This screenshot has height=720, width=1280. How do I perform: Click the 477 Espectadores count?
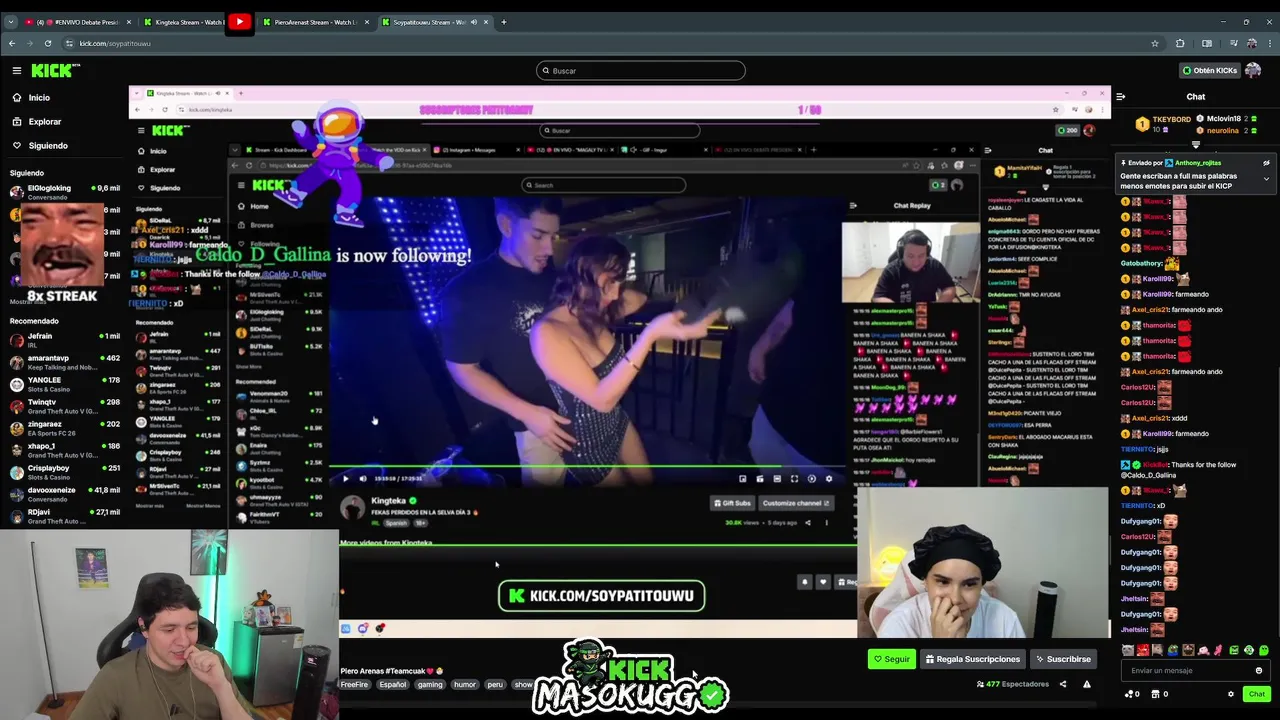1013,684
